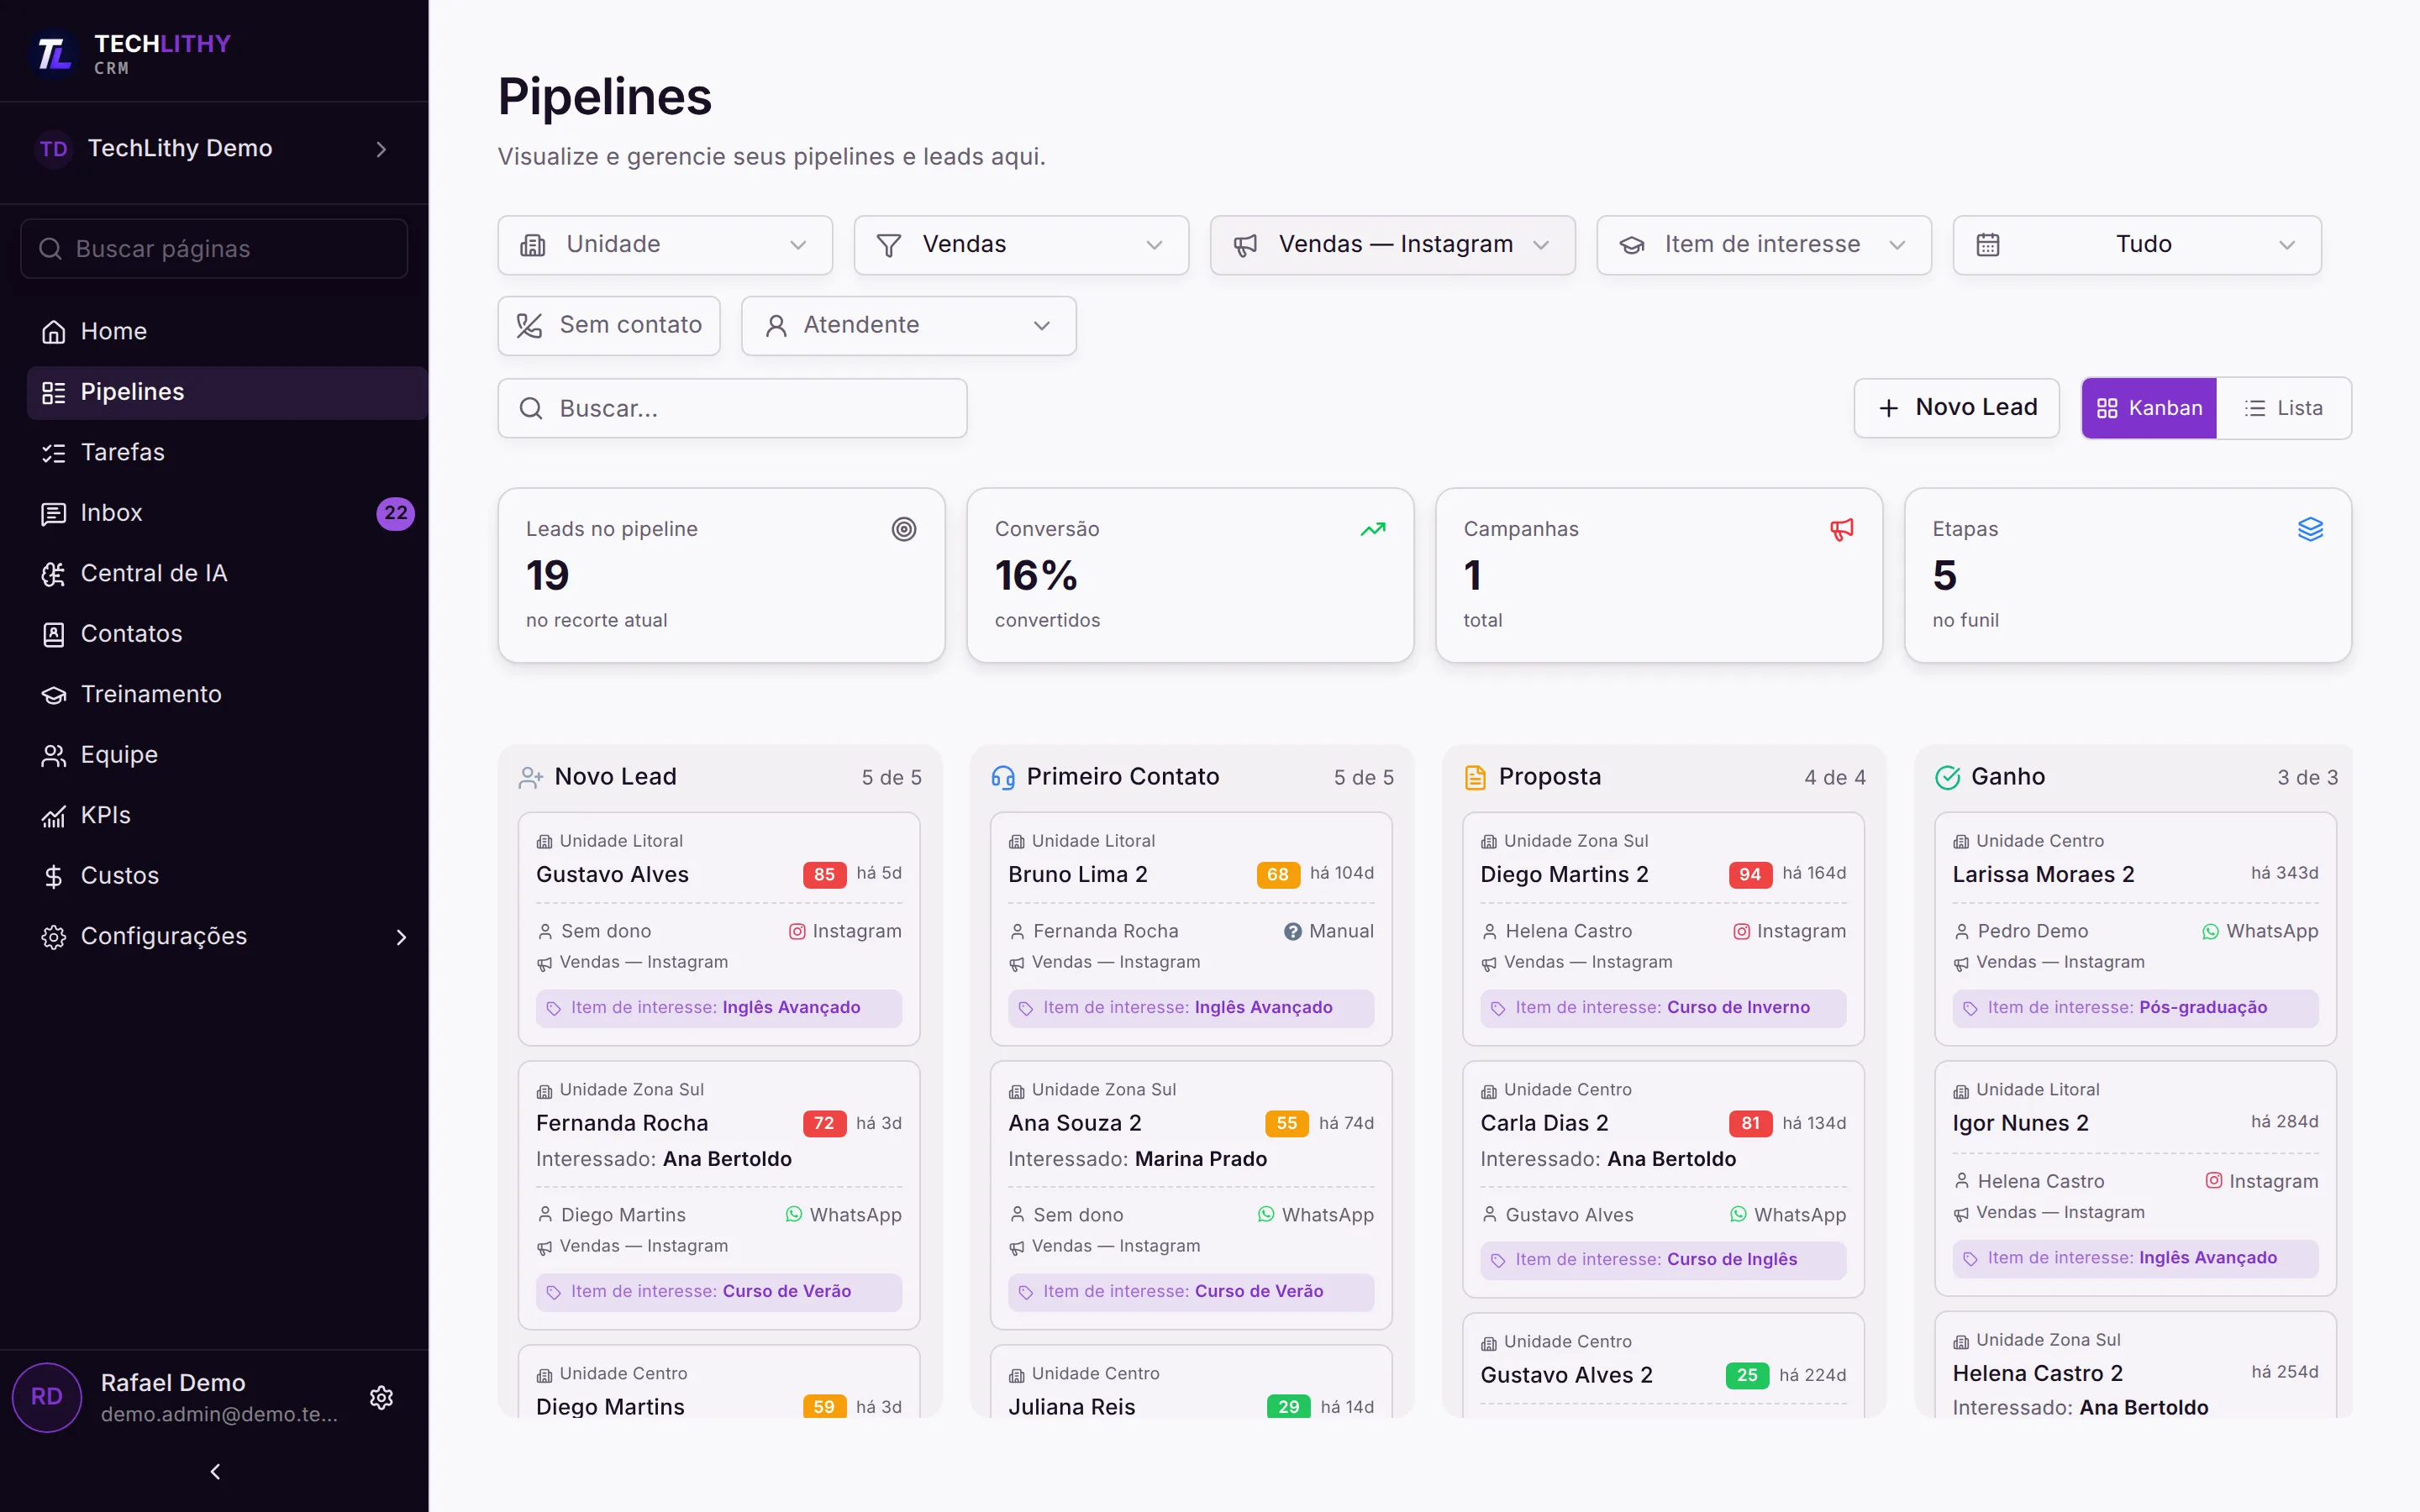Image resolution: width=2420 pixels, height=1512 pixels.
Task: Switch to Kanban view
Action: coord(2149,408)
